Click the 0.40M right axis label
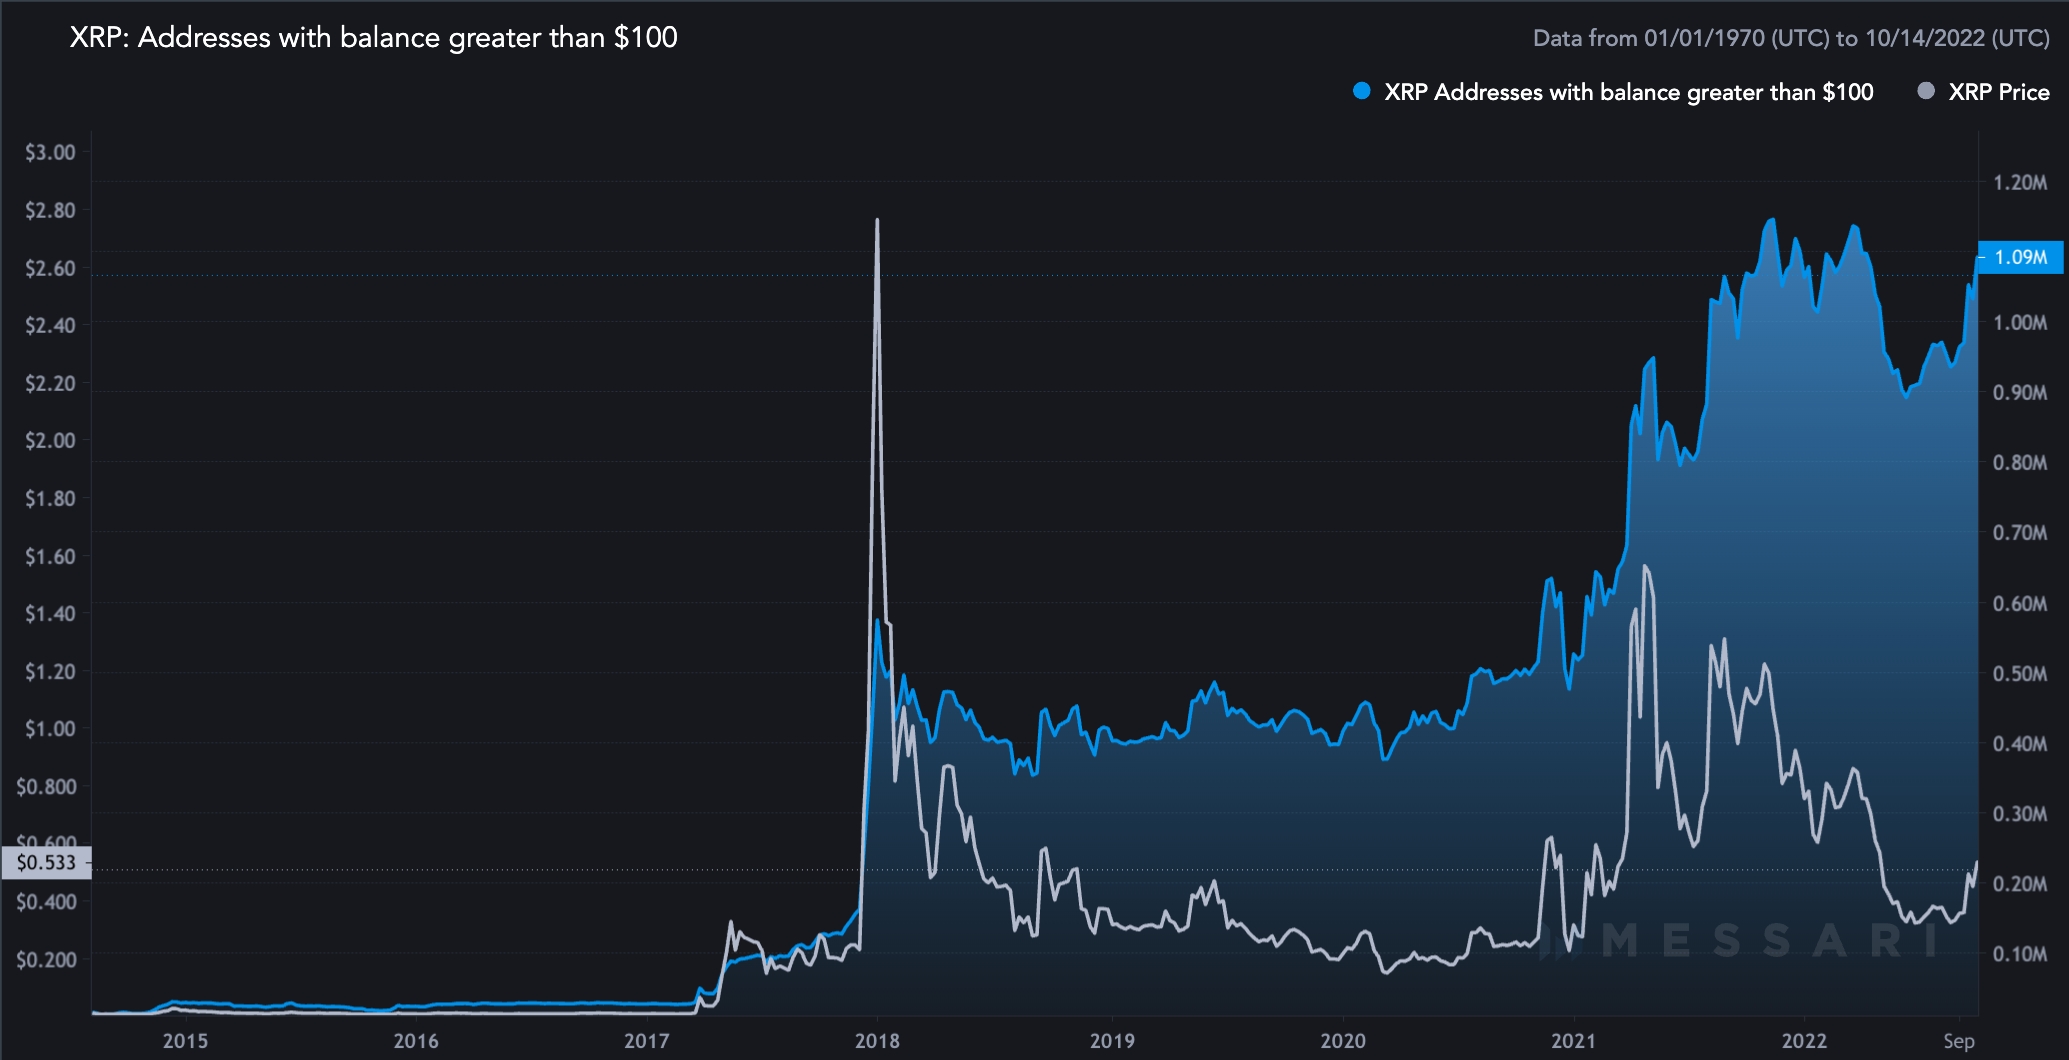Image resolution: width=2069 pixels, height=1060 pixels. pos(2020,743)
